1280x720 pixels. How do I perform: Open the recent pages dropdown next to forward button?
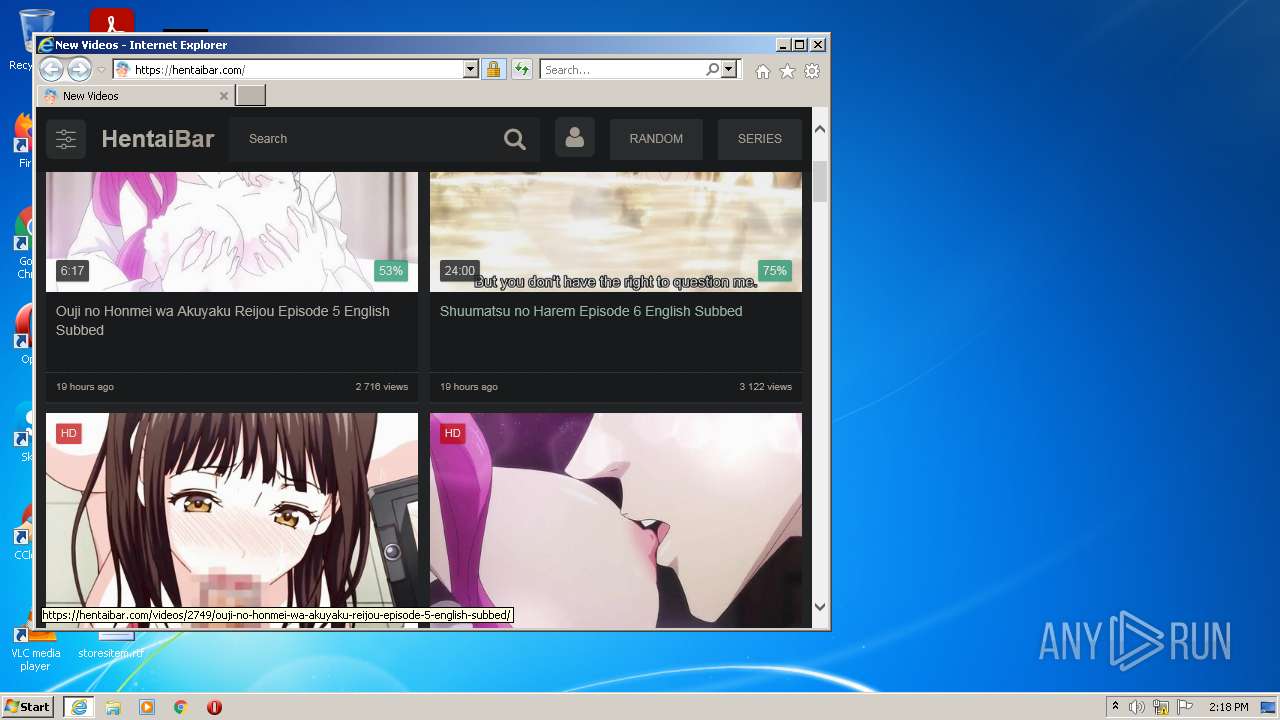coord(101,70)
